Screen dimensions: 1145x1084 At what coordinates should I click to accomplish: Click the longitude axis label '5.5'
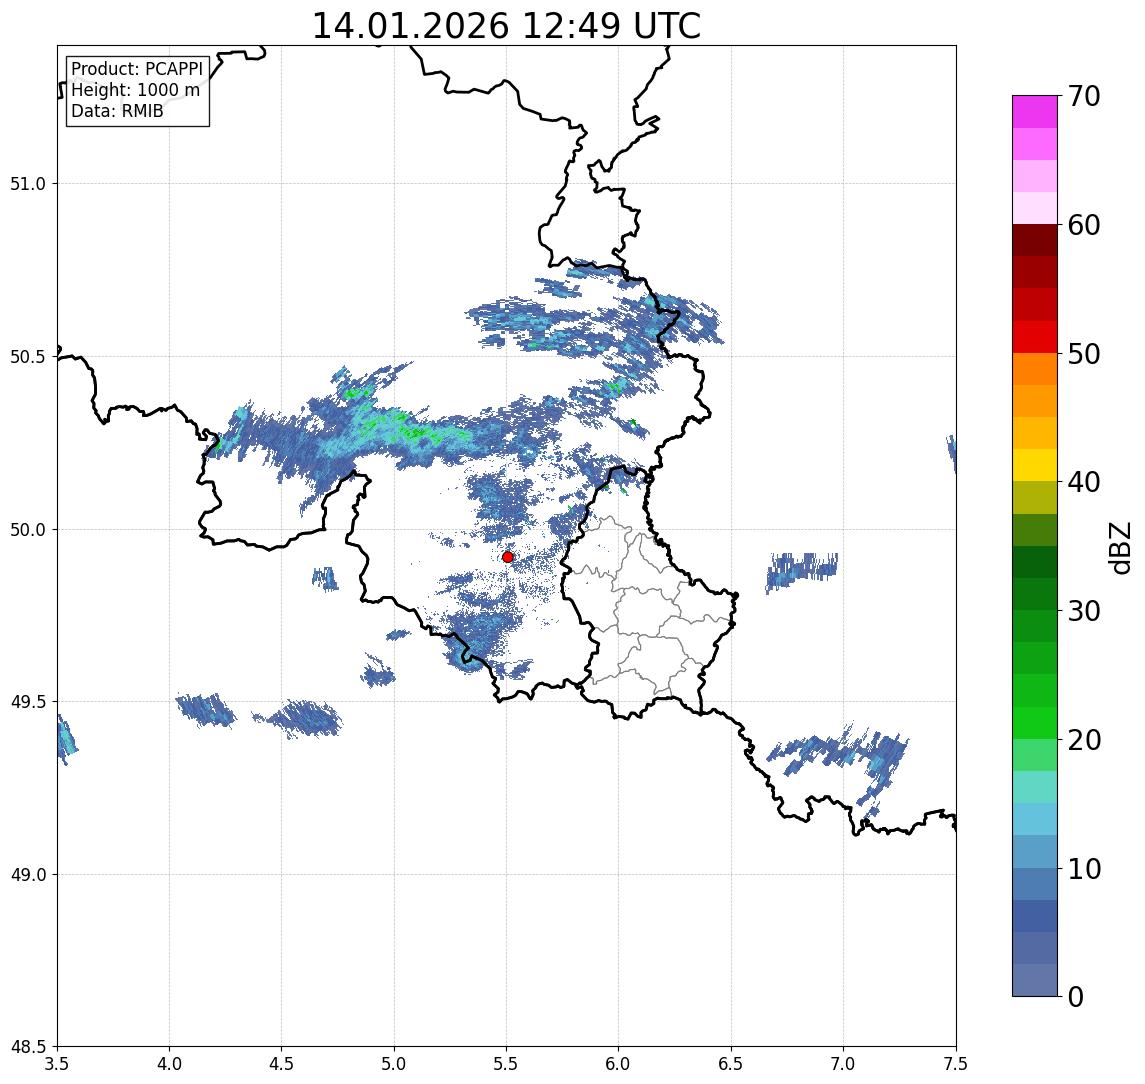(x=507, y=1064)
